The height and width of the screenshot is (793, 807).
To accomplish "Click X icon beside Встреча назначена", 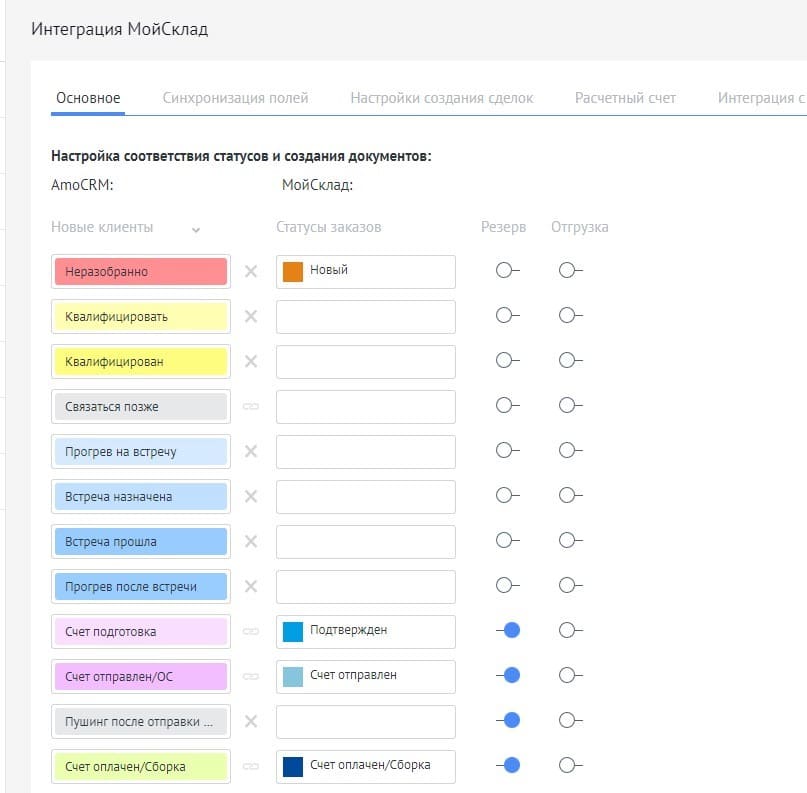I will (x=251, y=496).
